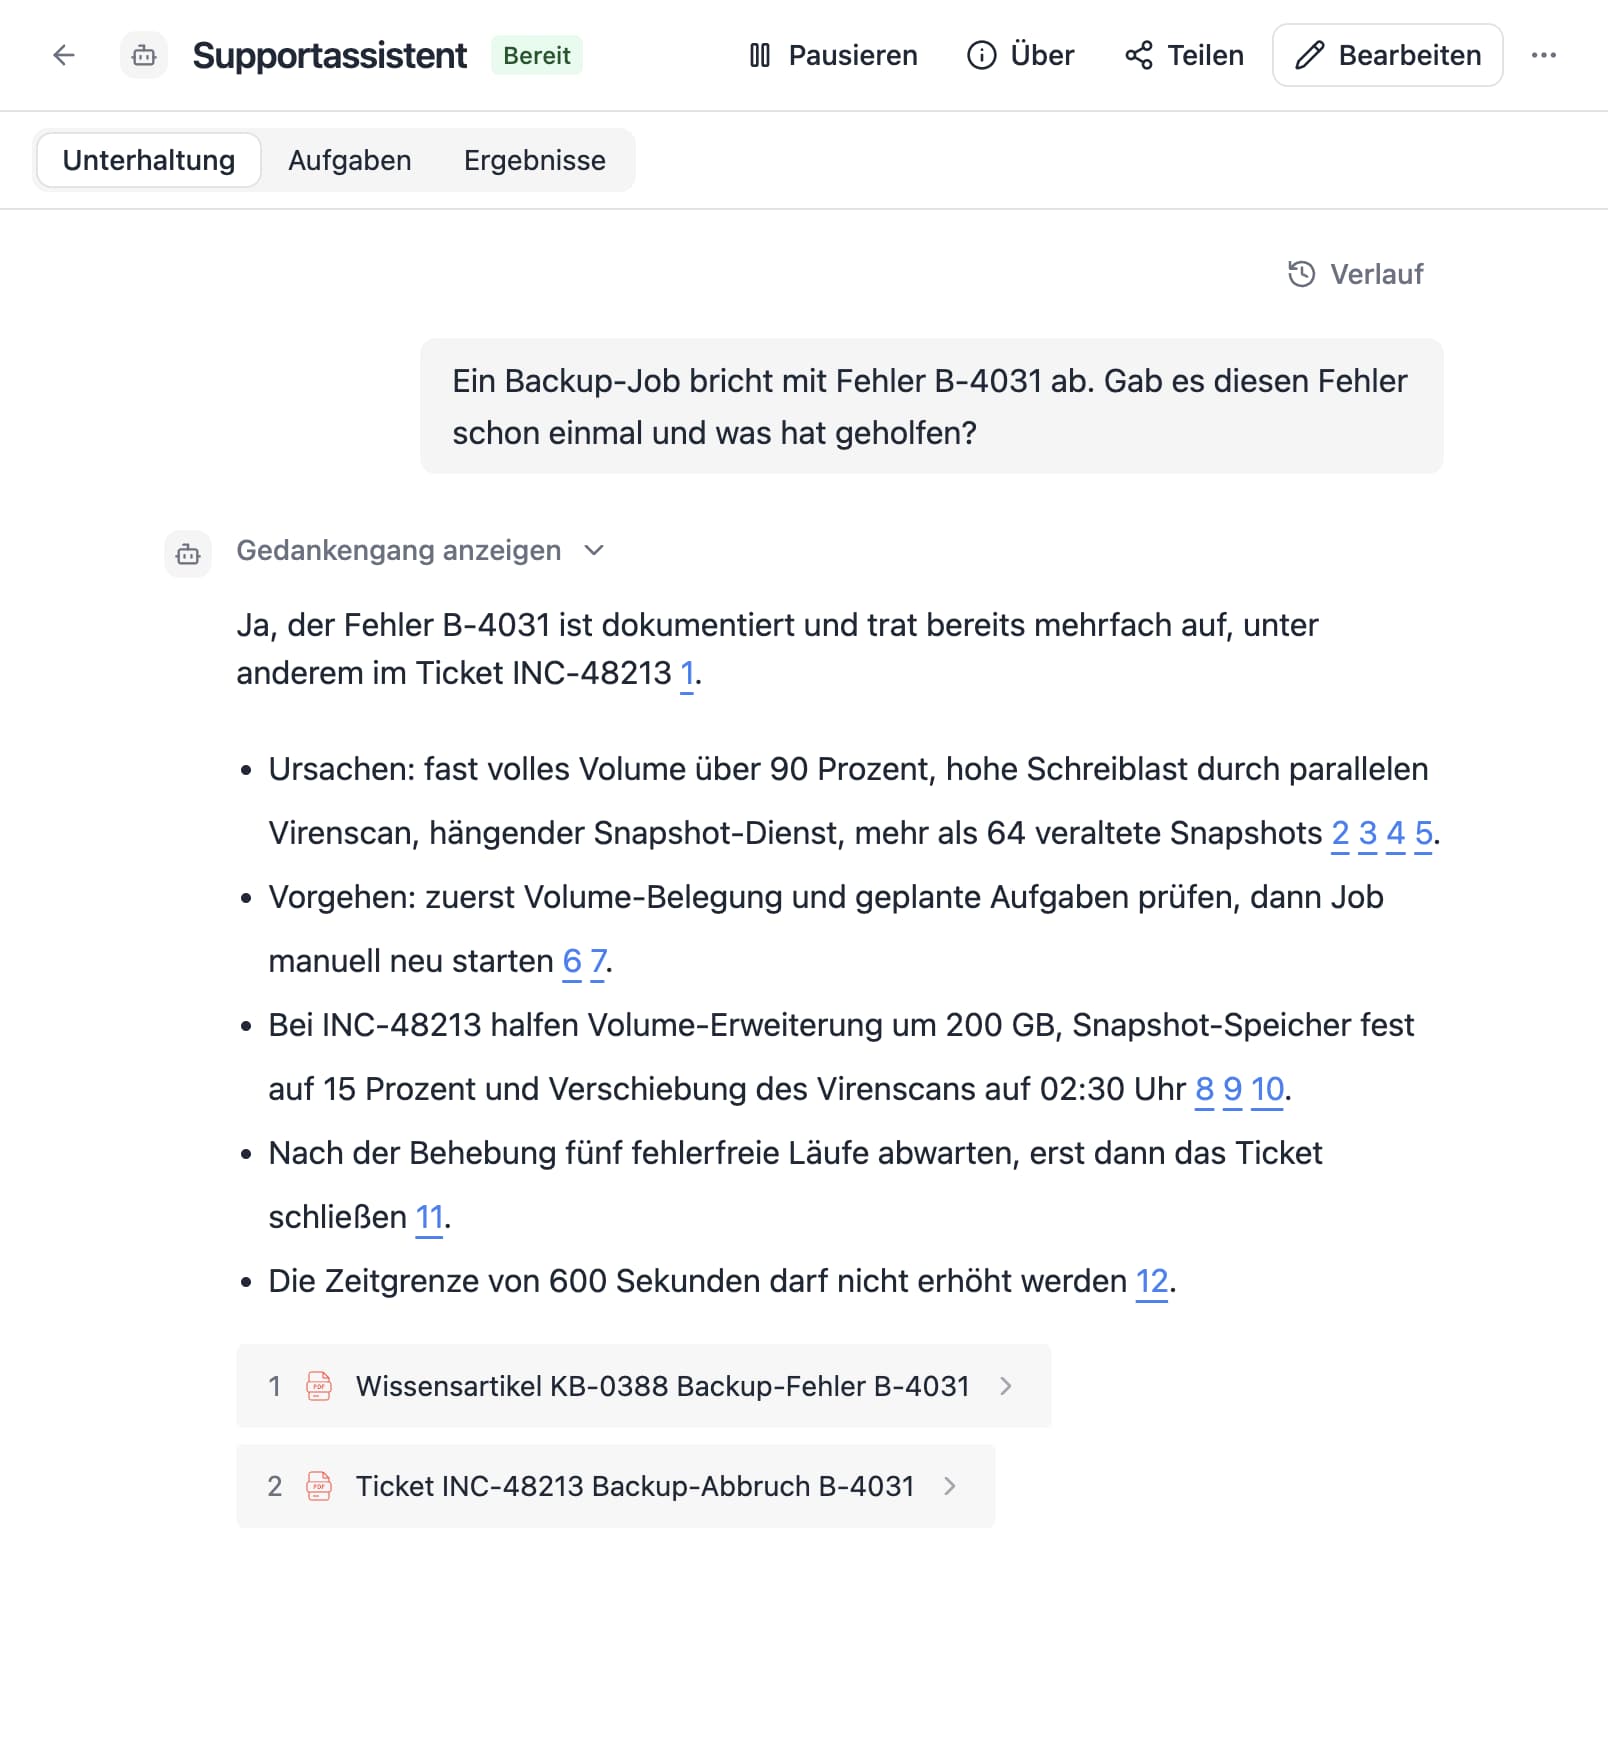Click the bot avatar icon beside the response
The width and height of the screenshot is (1608, 1760).
click(x=188, y=554)
